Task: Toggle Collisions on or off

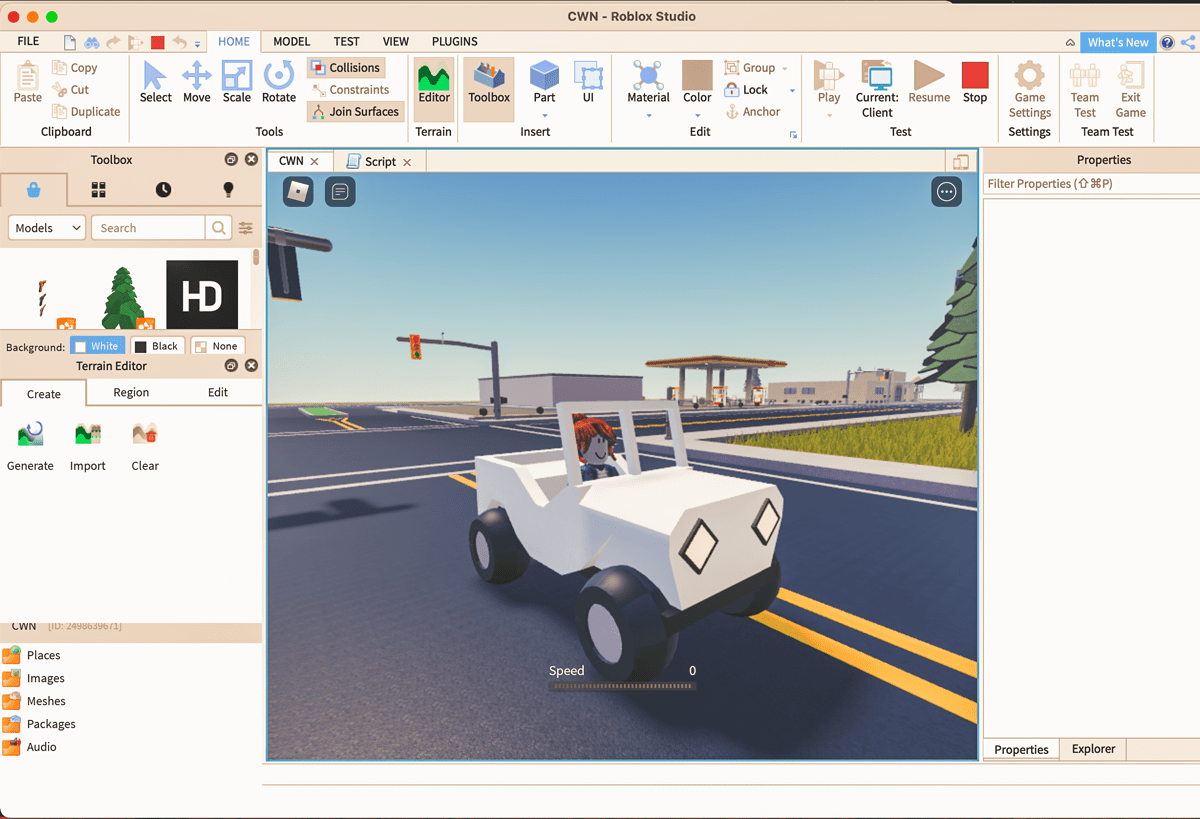Action: 345,68
